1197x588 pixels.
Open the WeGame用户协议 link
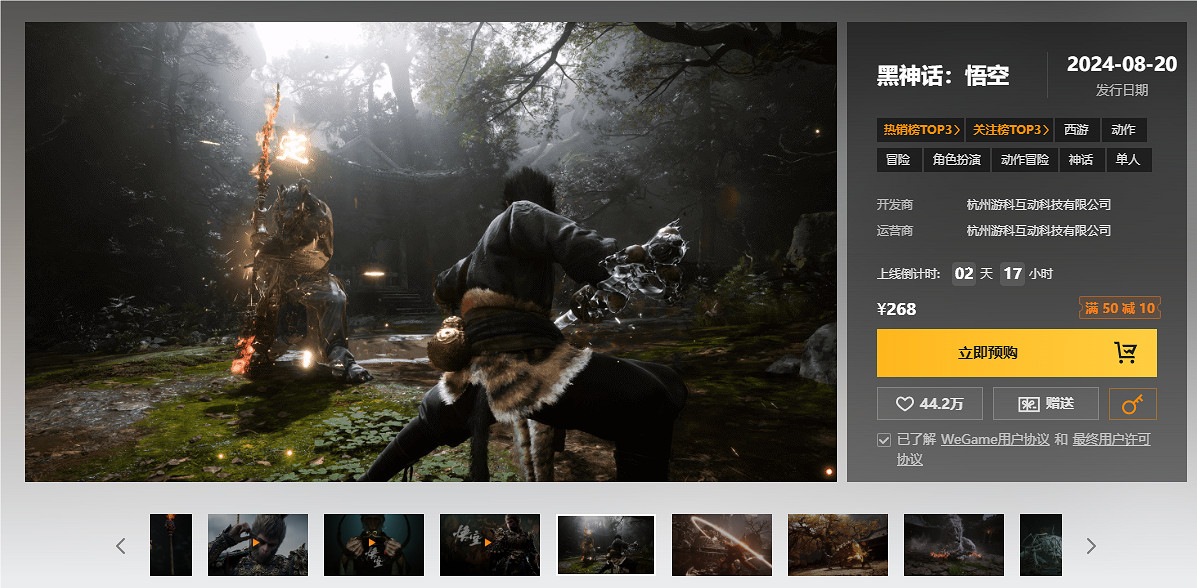click(995, 439)
